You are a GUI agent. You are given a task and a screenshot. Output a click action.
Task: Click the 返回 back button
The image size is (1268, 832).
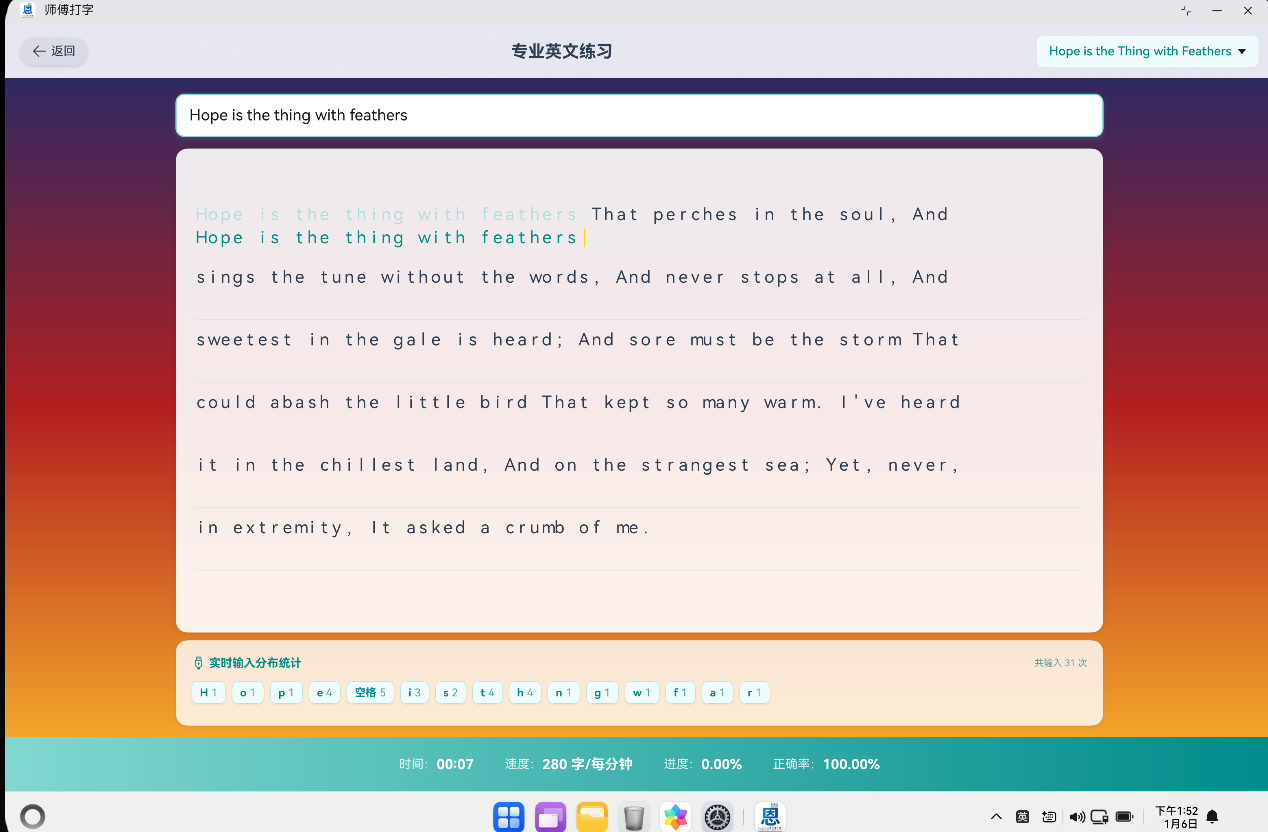pyautogui.click(x=54, y=51)
